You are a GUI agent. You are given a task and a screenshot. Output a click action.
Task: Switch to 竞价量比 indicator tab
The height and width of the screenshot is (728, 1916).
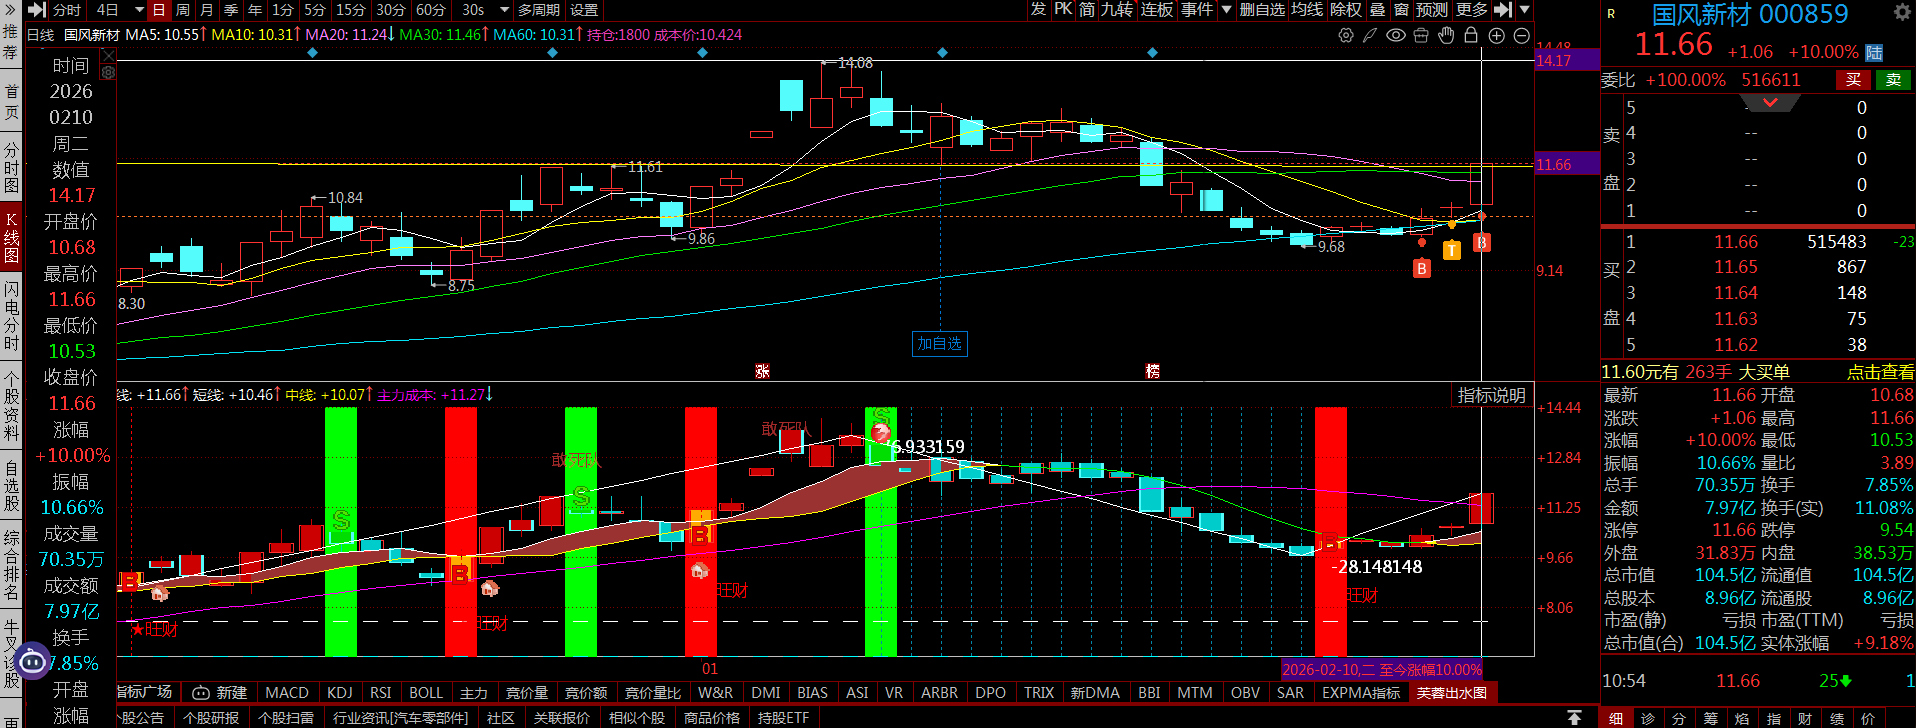click(x=653, y=692)
